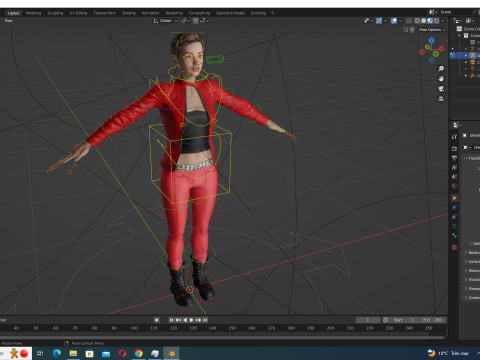The width and height of the screenshot is (480, 360).
Task: Open the Object properties tab
Action: click(x=454, y=198)
